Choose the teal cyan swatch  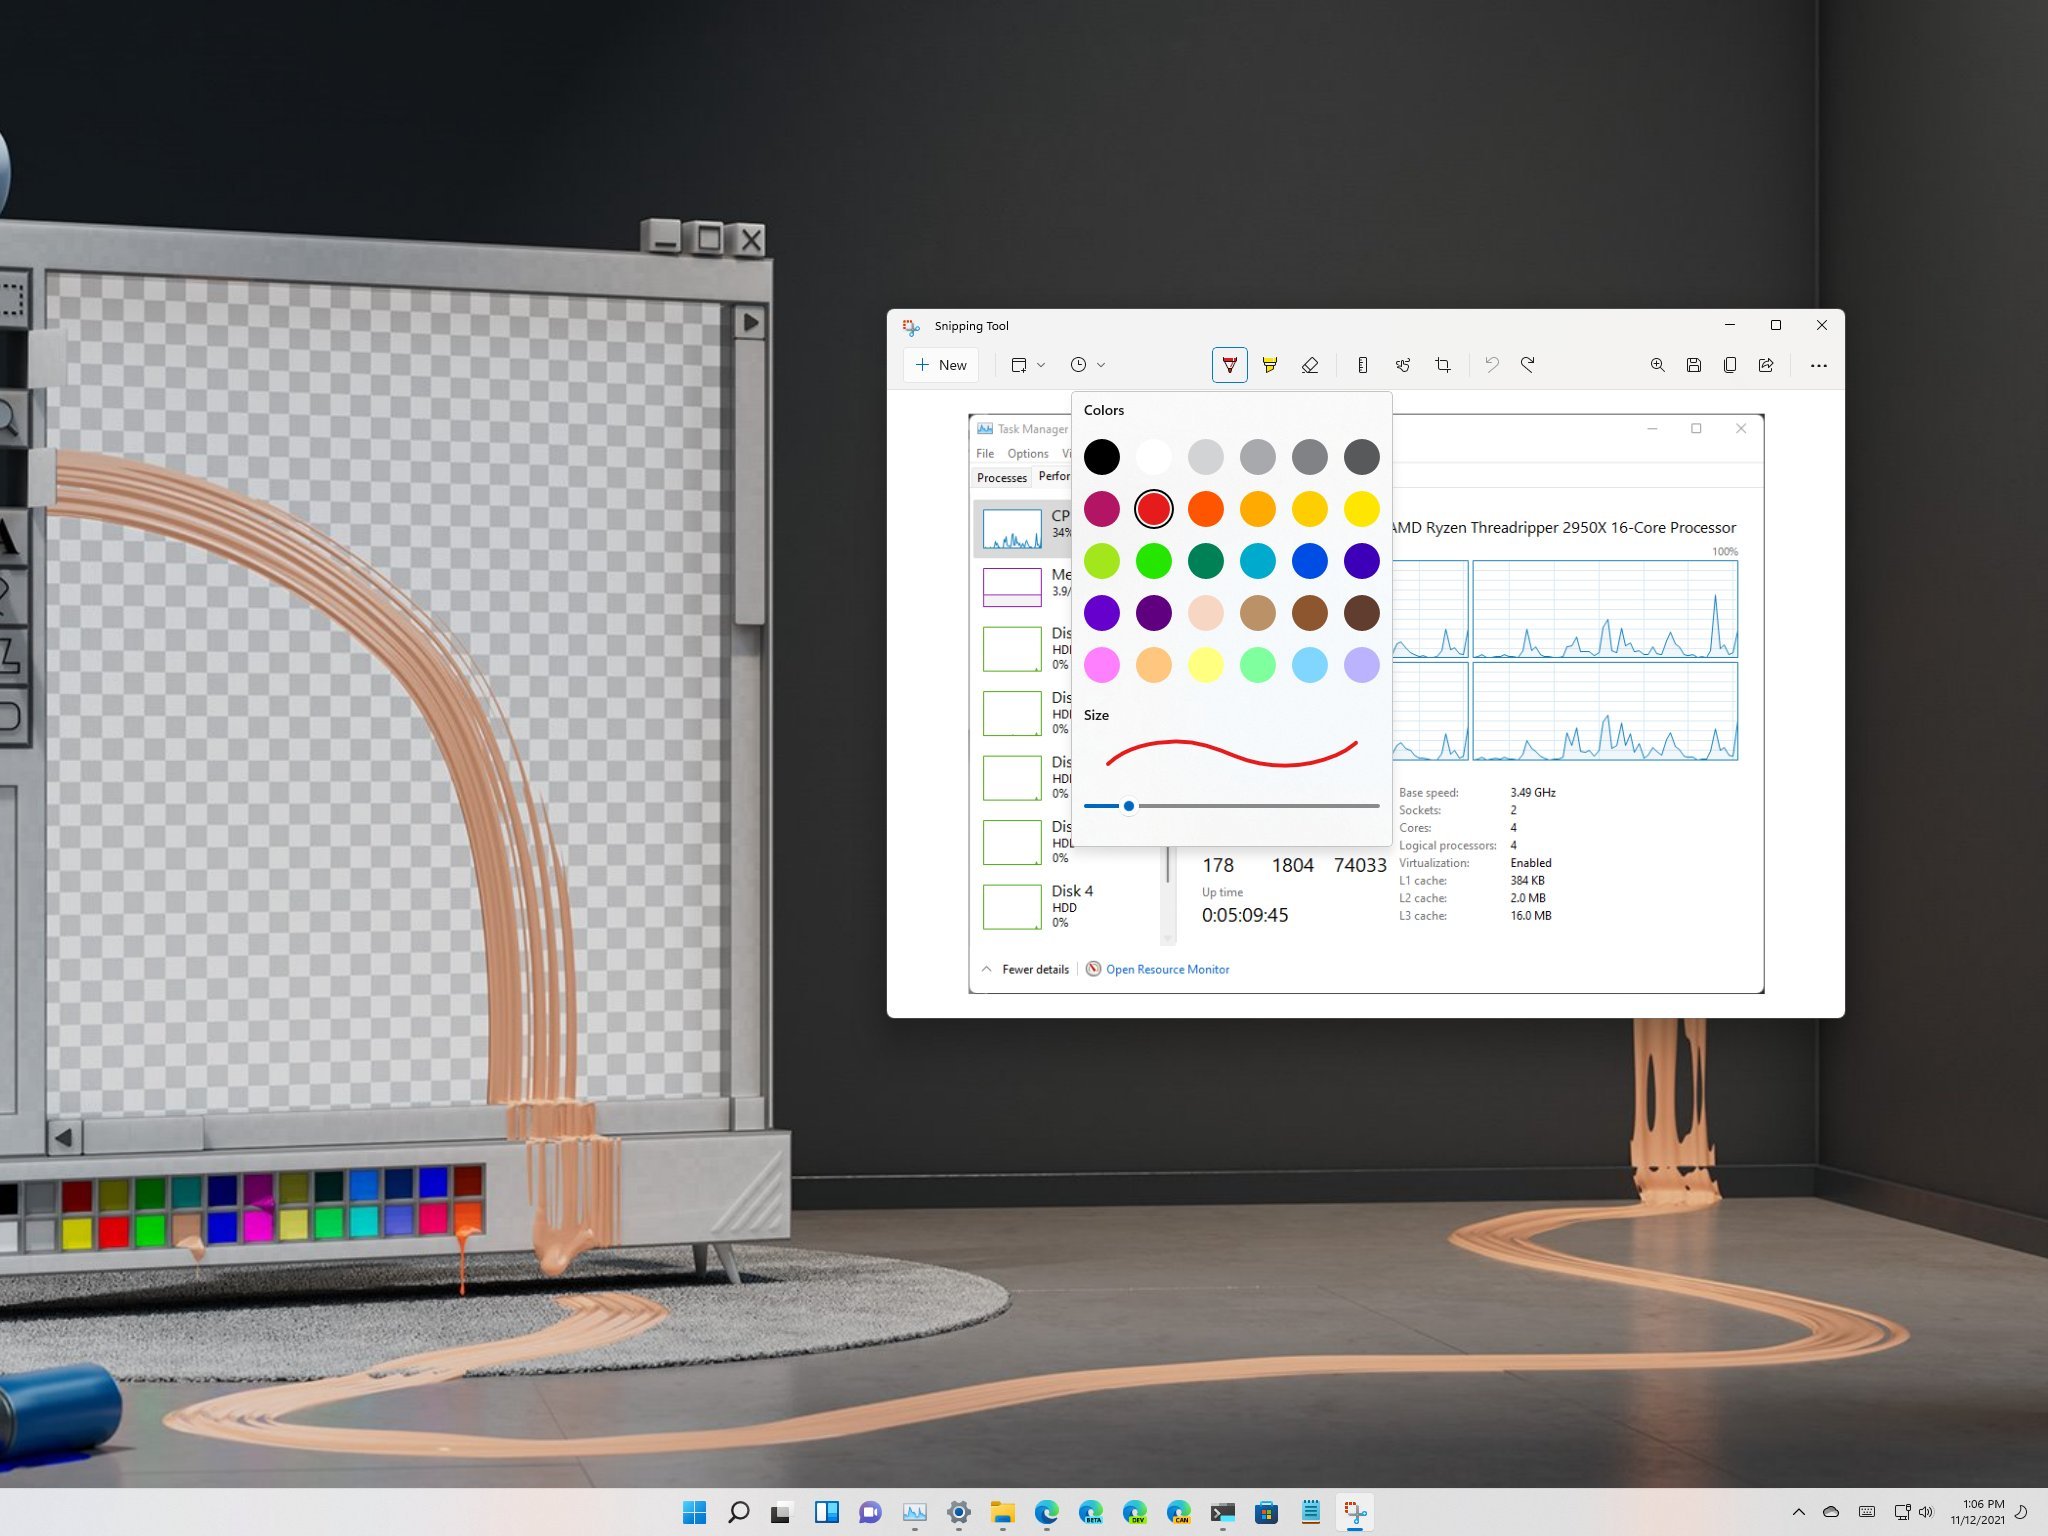[1257, 561]
